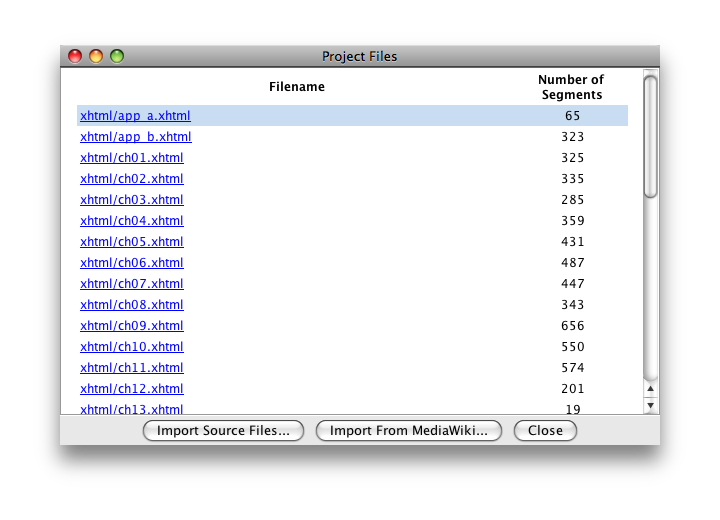Open xhtml/ch06.xhtml in the editor

click(x=132, y=263)
